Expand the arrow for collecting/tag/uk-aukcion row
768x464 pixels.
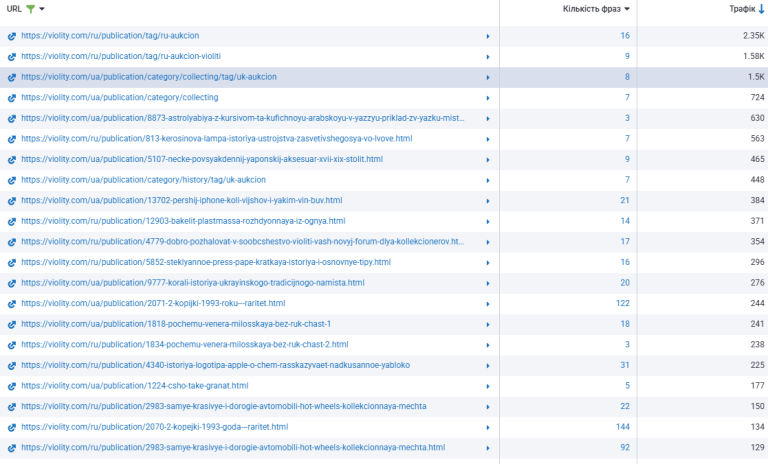(x=488, y=77)
